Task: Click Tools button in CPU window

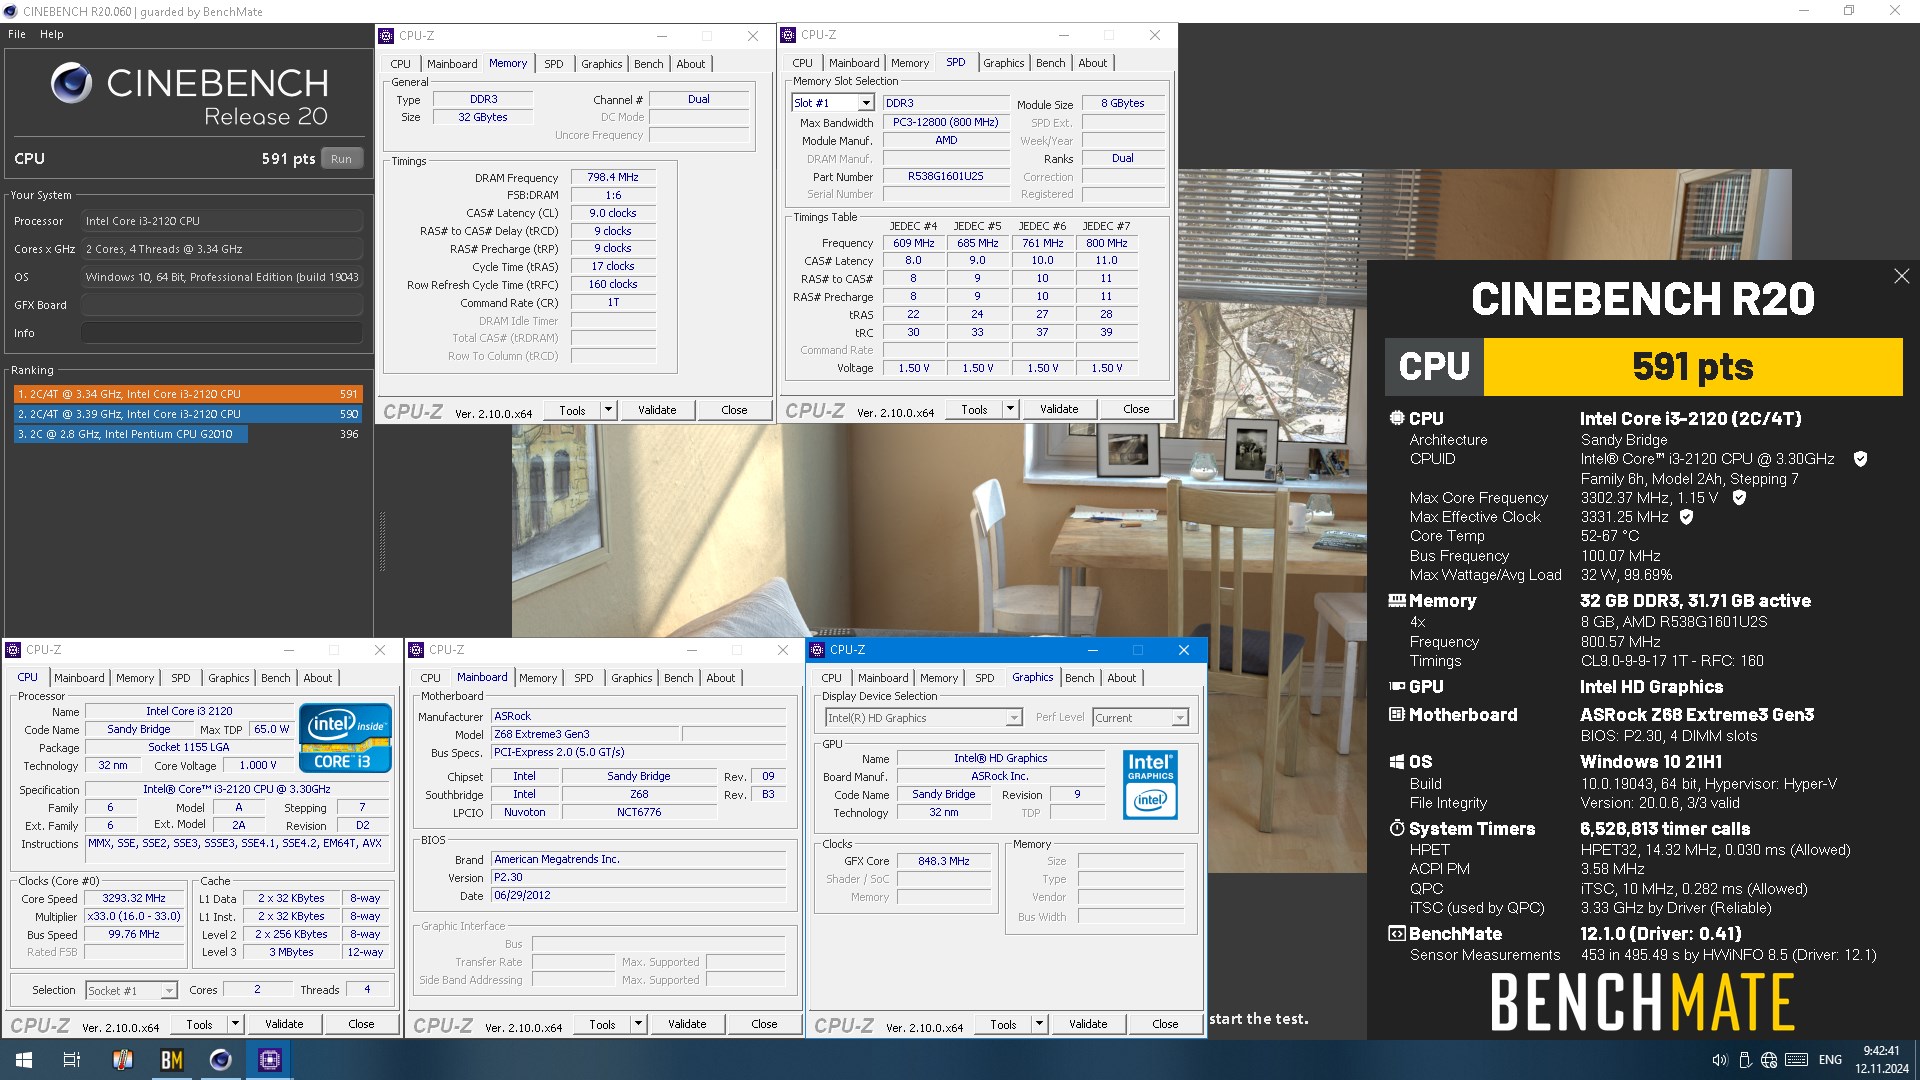Action: pos(199,1024)
